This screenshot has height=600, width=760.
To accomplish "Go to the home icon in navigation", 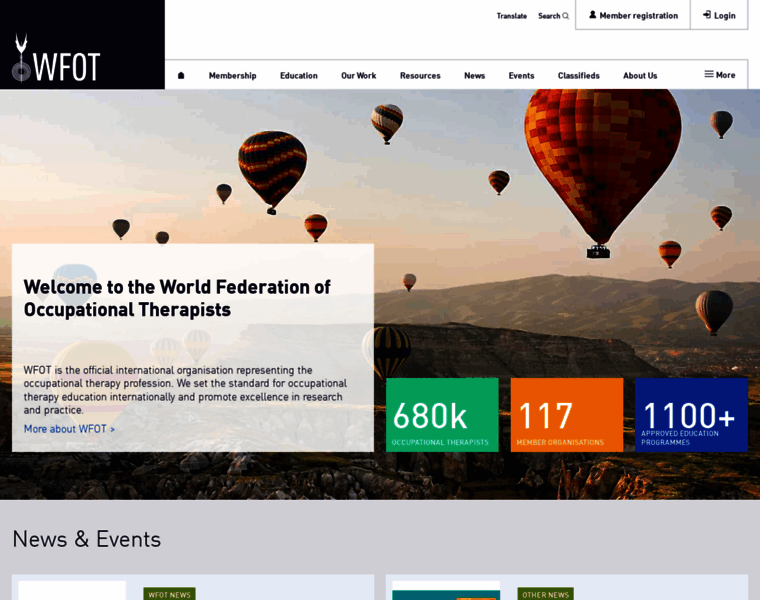I will (181, 75).
